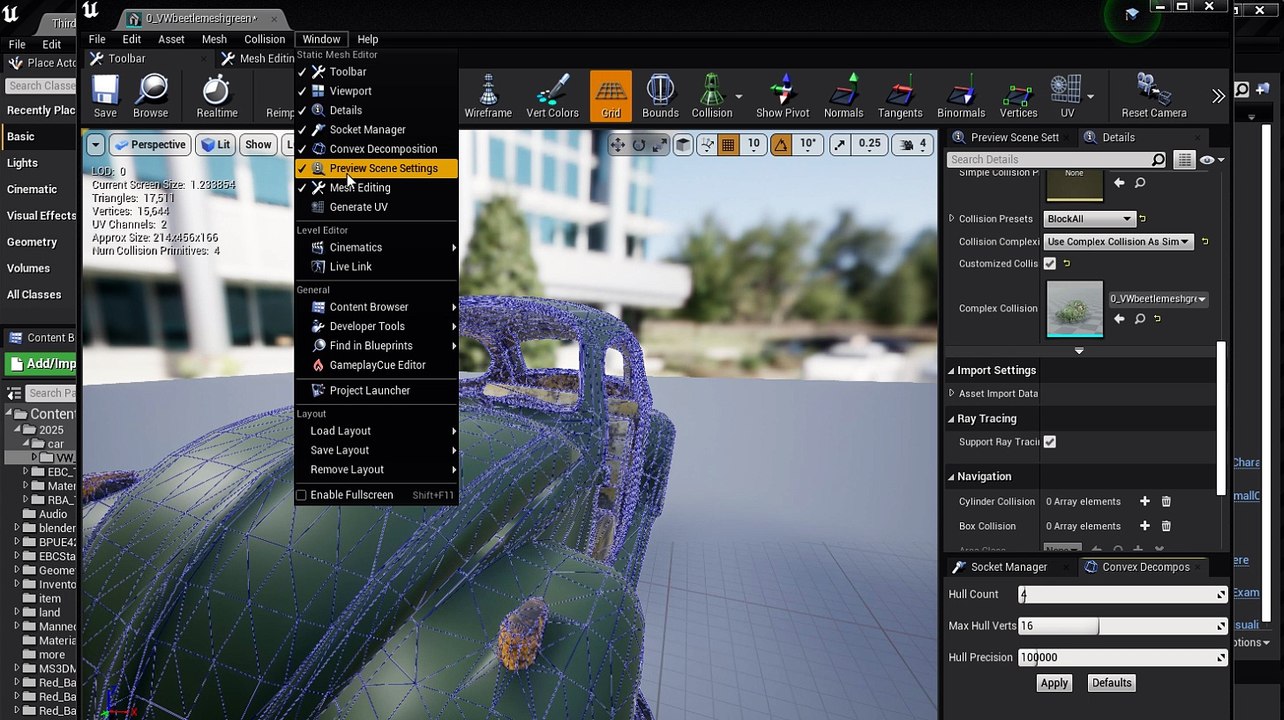Screen dimensions: 1284x720
Task: Reset Camera to default view
Action: click(x=1153, y=97)
